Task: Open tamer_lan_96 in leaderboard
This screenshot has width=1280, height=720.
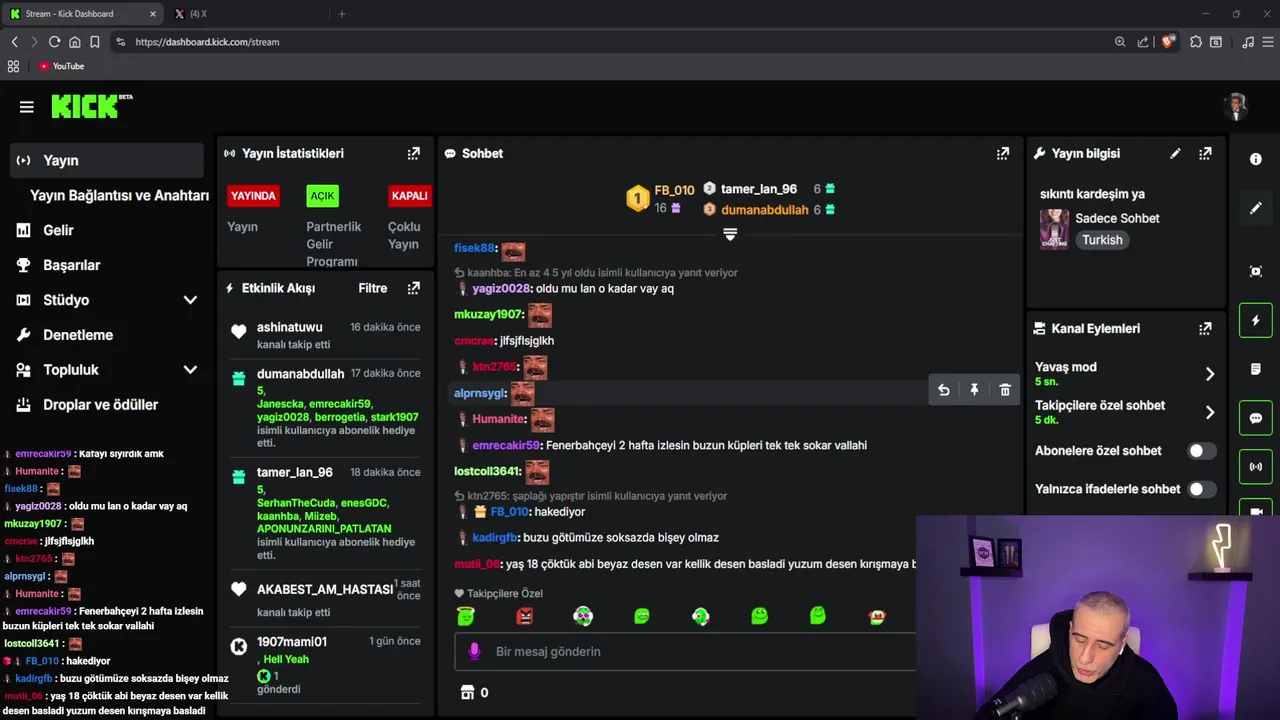Action: pyautogui.click(x=759, y=189)
